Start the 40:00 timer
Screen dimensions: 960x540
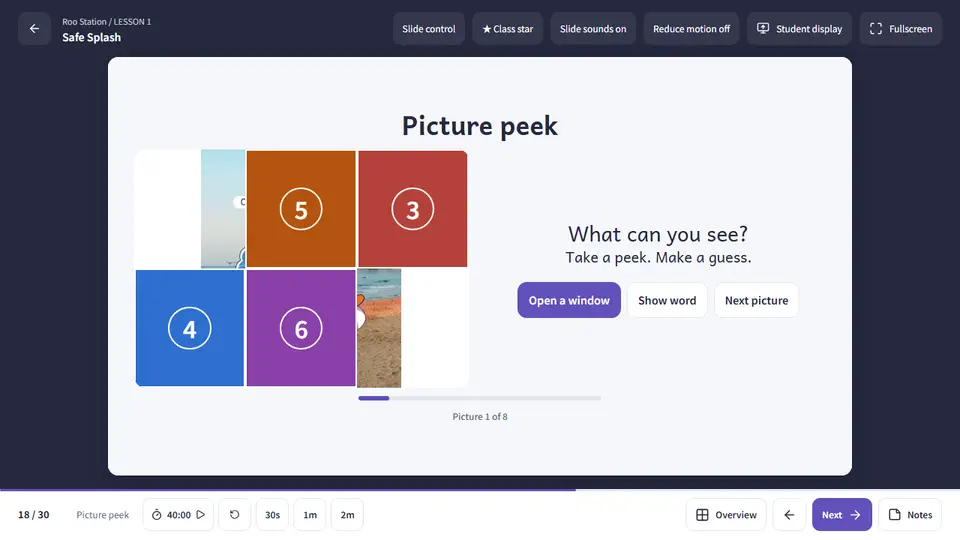(178, 515)
